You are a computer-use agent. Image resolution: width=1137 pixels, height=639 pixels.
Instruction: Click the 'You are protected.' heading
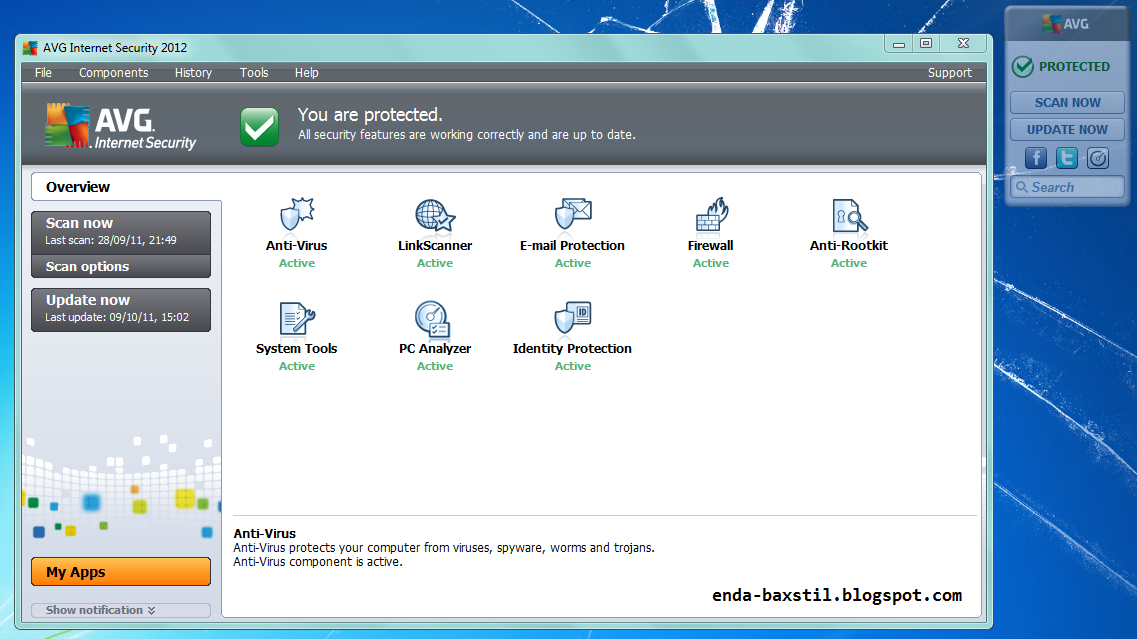[370, 115]
